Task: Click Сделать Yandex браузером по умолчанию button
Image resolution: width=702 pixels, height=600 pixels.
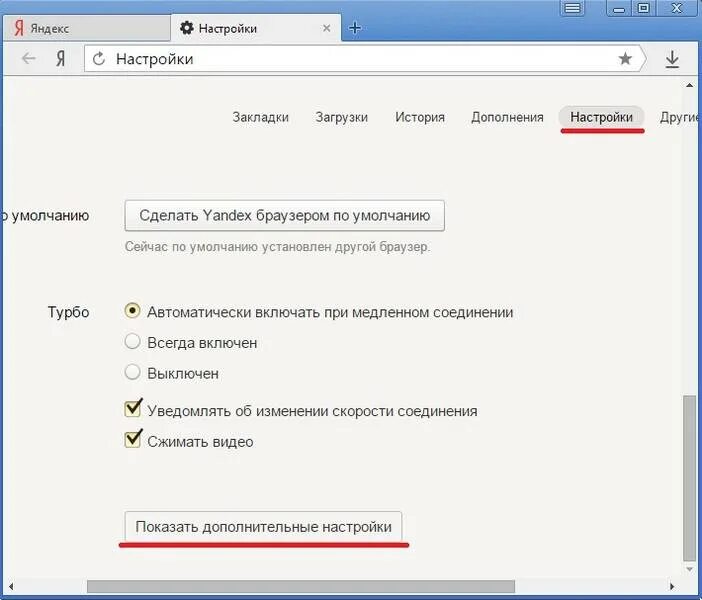Action: pyautogui.click(x=284, y=215)
